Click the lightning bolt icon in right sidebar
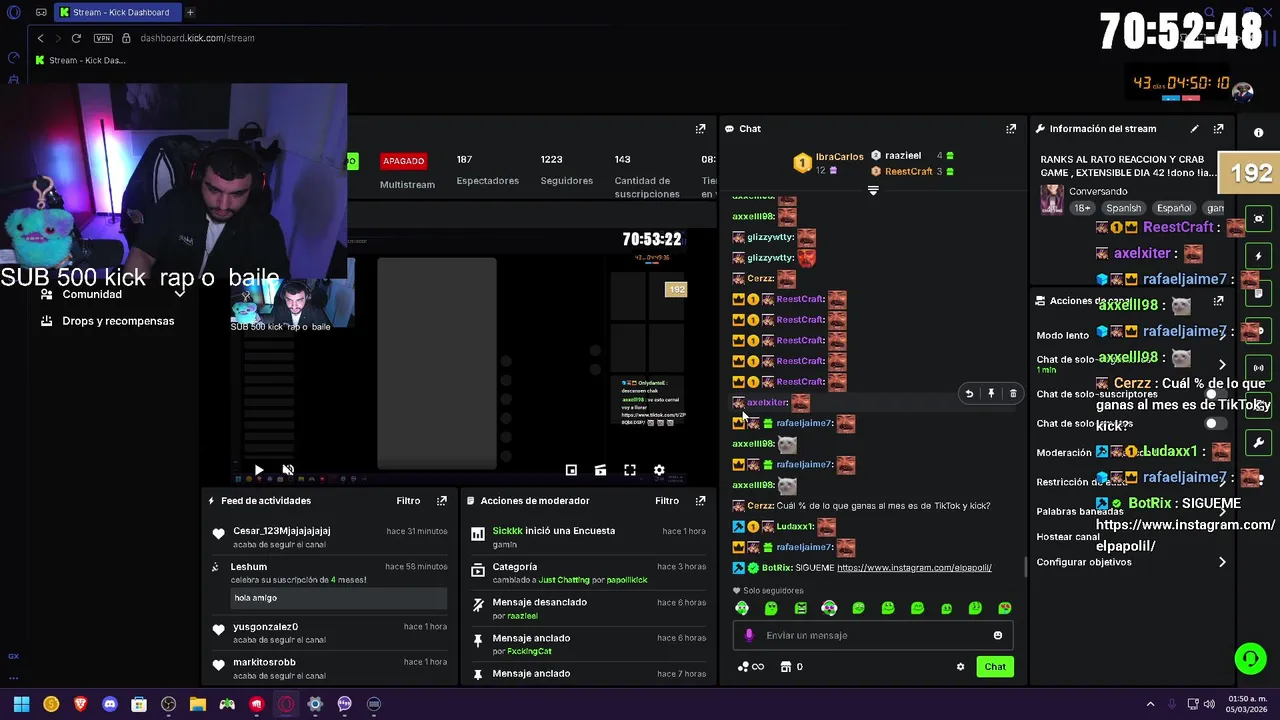Screen dimensions: 1280x720 click(x=1259, y=257)
